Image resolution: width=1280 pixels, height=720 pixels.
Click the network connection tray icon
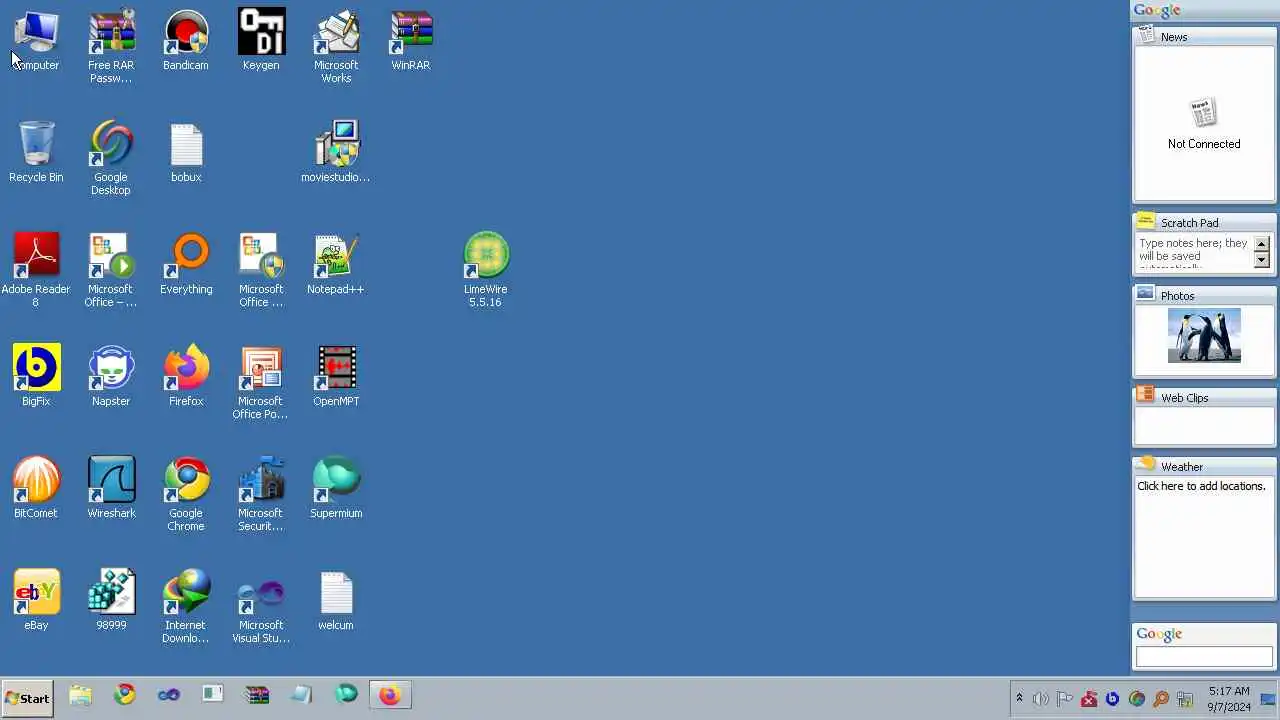pyautogui.click(x=1185, y=699)
